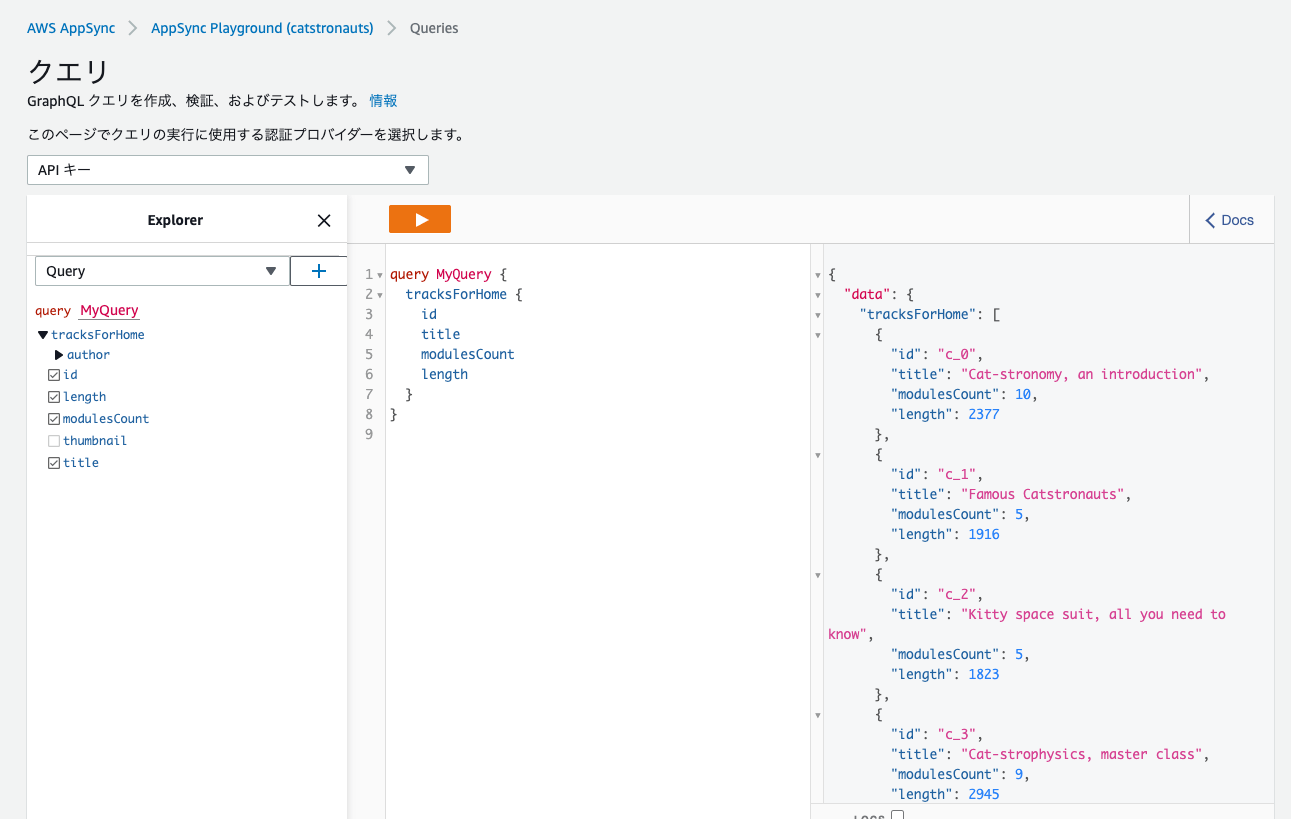
Task: Click MyQuery name in the editor
Action: (x=463, y=274)
